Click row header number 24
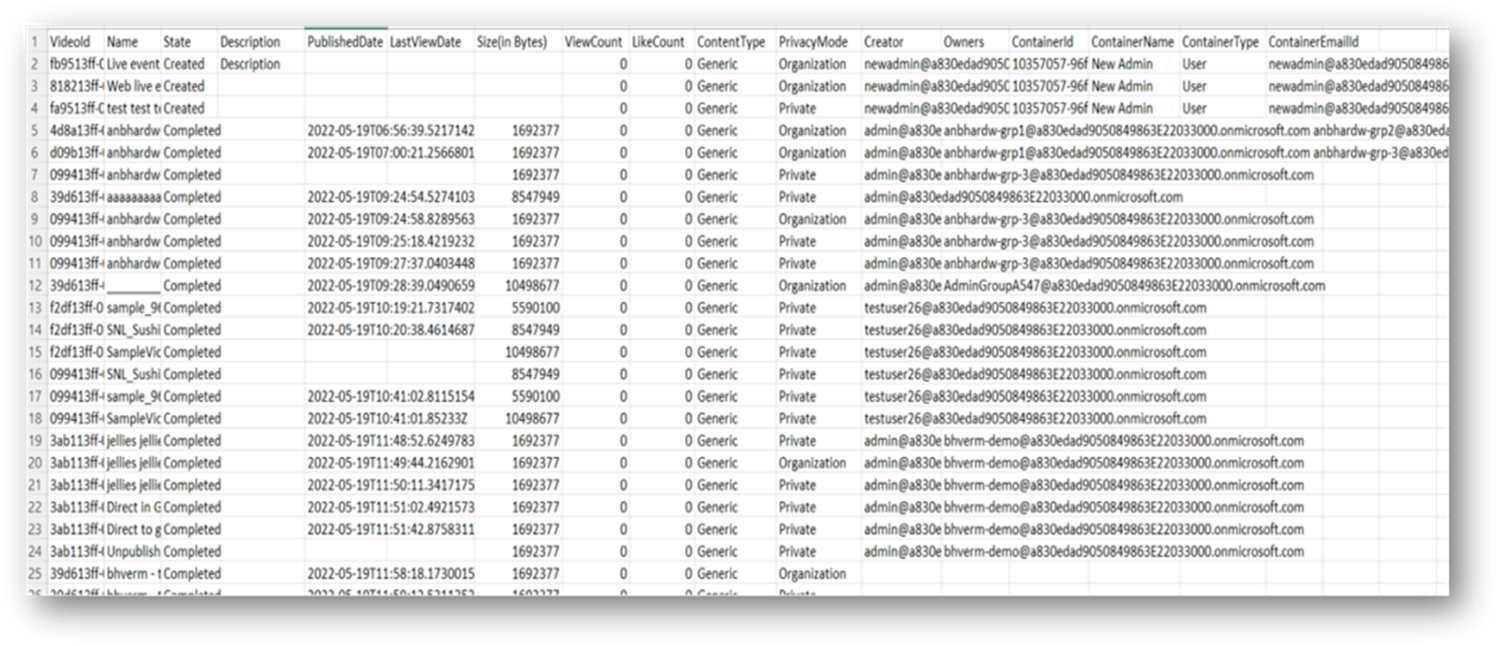 (35, 551)
